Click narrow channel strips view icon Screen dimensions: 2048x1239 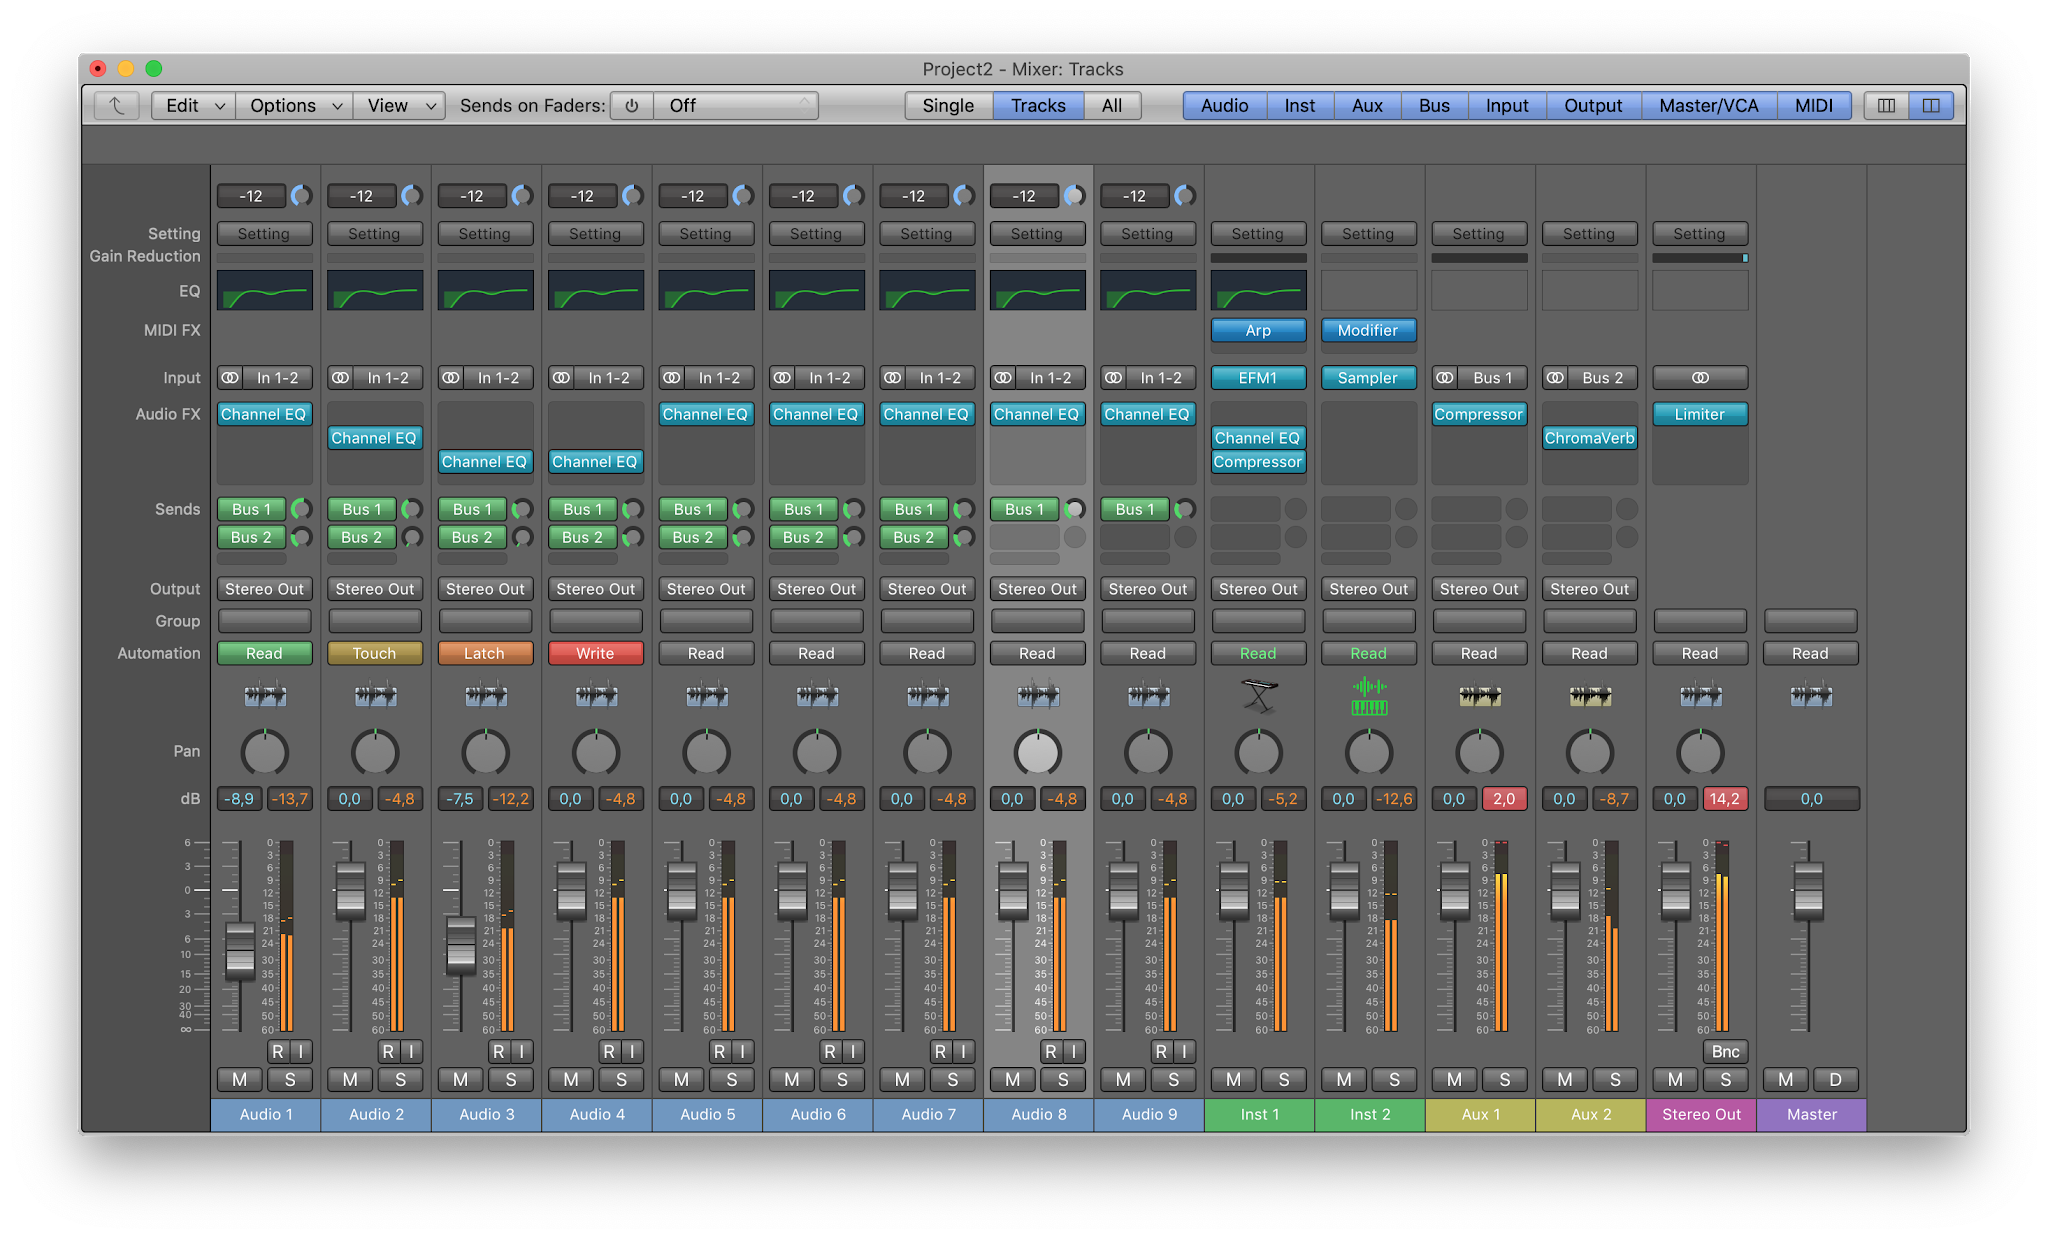point(1887,105)
